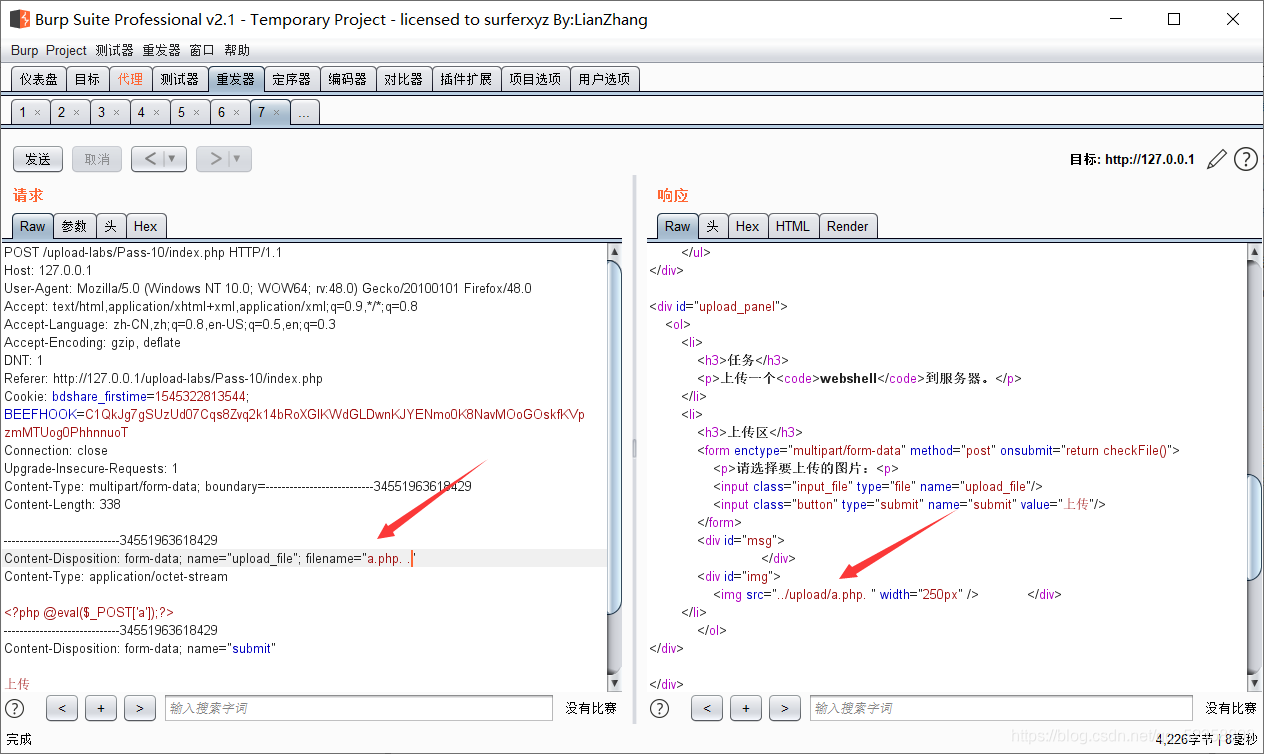Close repeater tab 1 with its x
Screen dimensions: 1264x754
tap(38, 113)
